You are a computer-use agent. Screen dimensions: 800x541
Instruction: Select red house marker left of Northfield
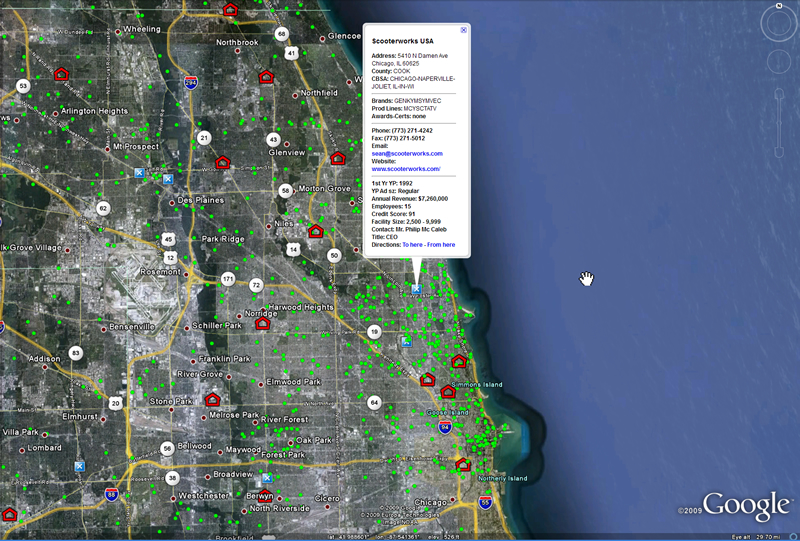(266, 77)
